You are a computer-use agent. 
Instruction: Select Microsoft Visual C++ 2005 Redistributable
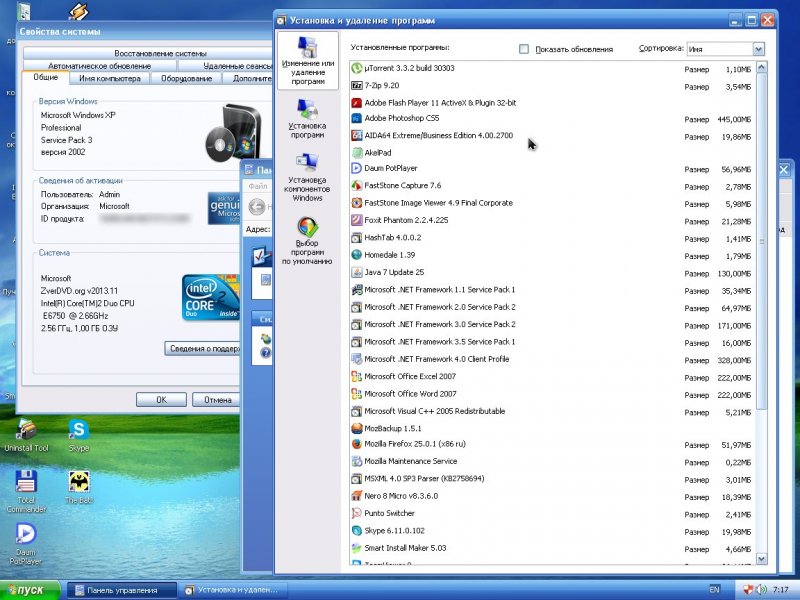point(553,411)
